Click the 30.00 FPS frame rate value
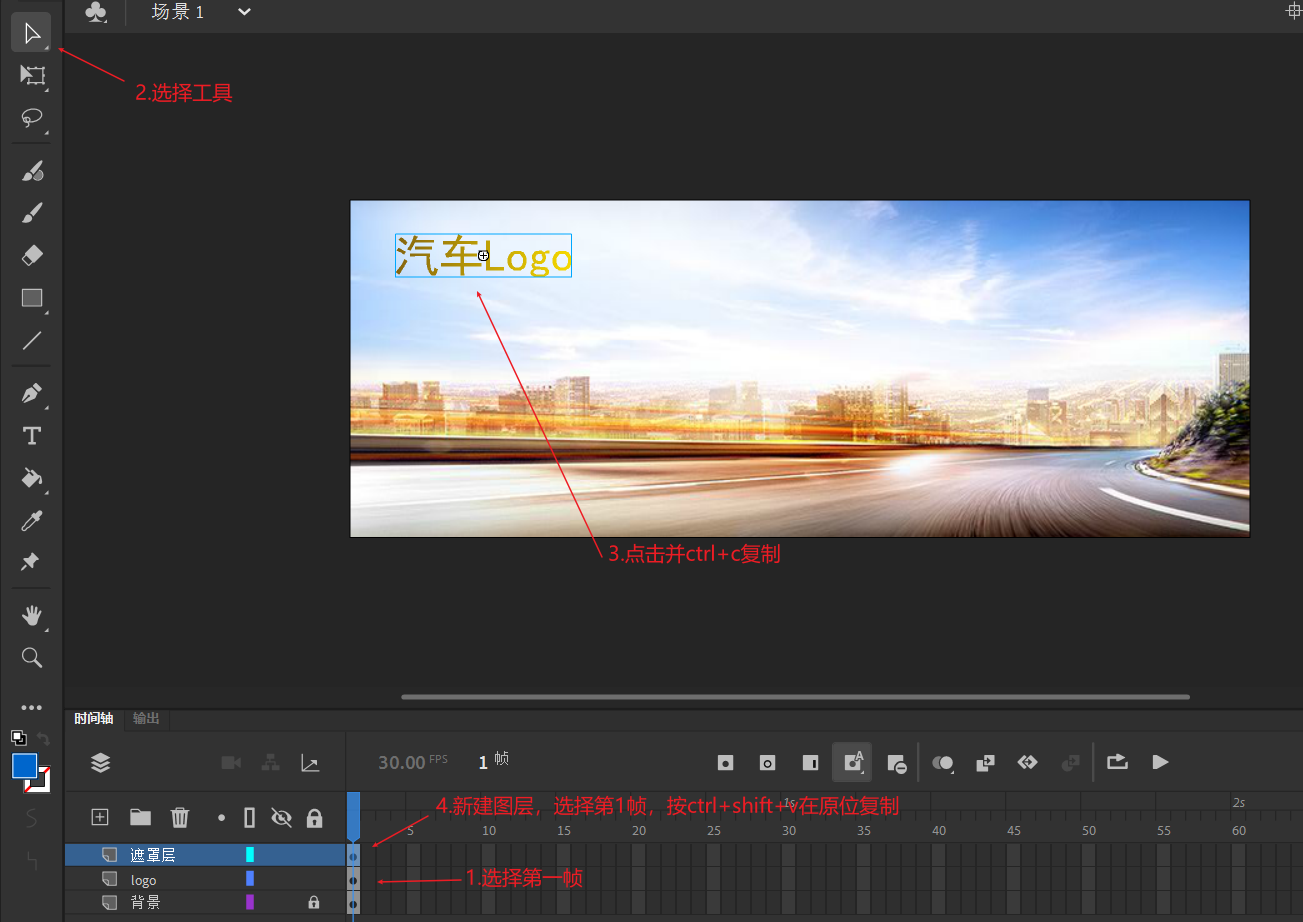1303x922 pixels. tap(401, 762)
